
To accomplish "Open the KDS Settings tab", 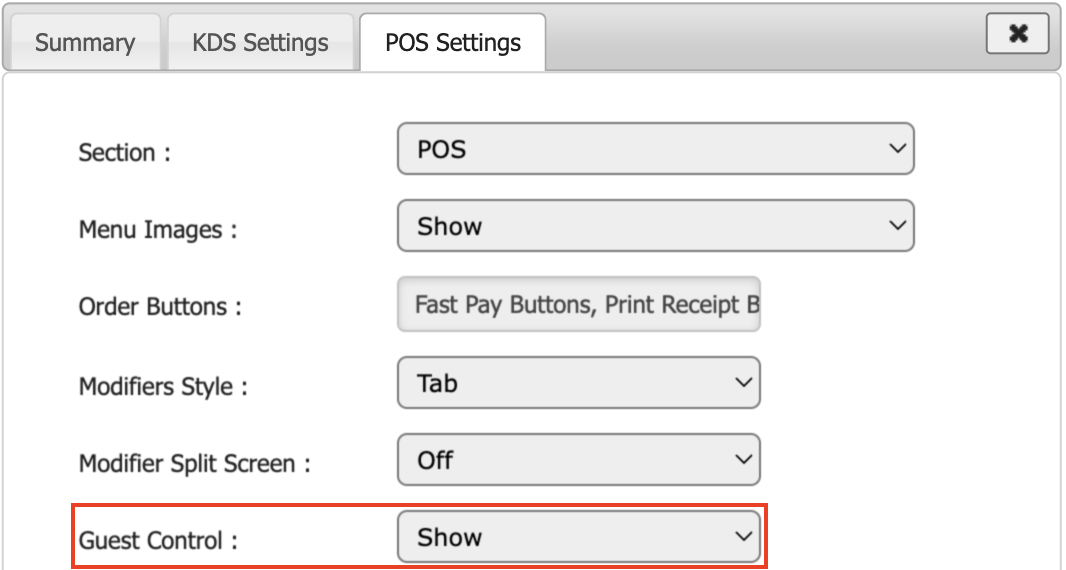I will click(260, 43).
